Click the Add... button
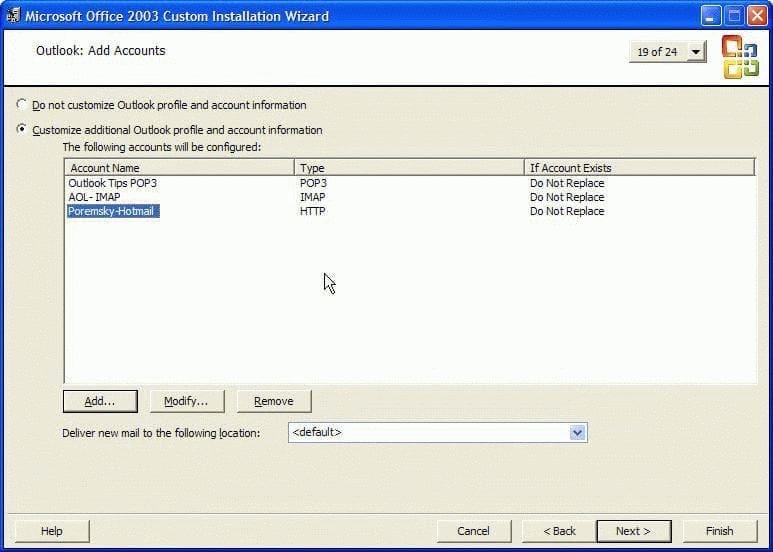The image size is (773, 552). (100, 401)
